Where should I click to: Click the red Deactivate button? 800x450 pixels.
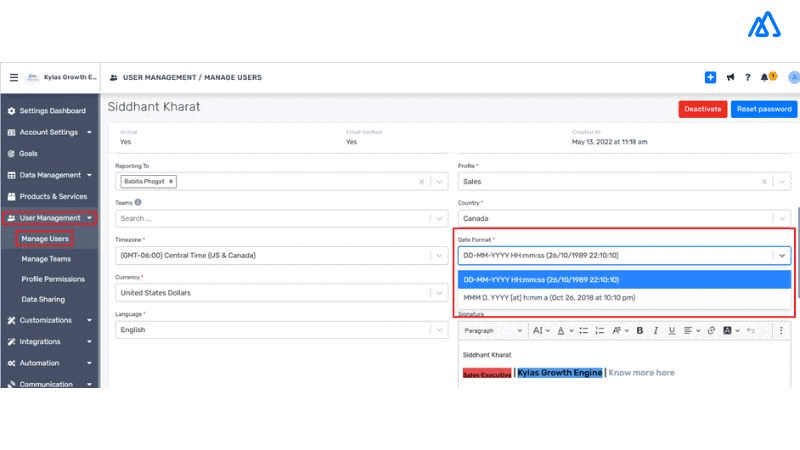(x=702, y=109)
